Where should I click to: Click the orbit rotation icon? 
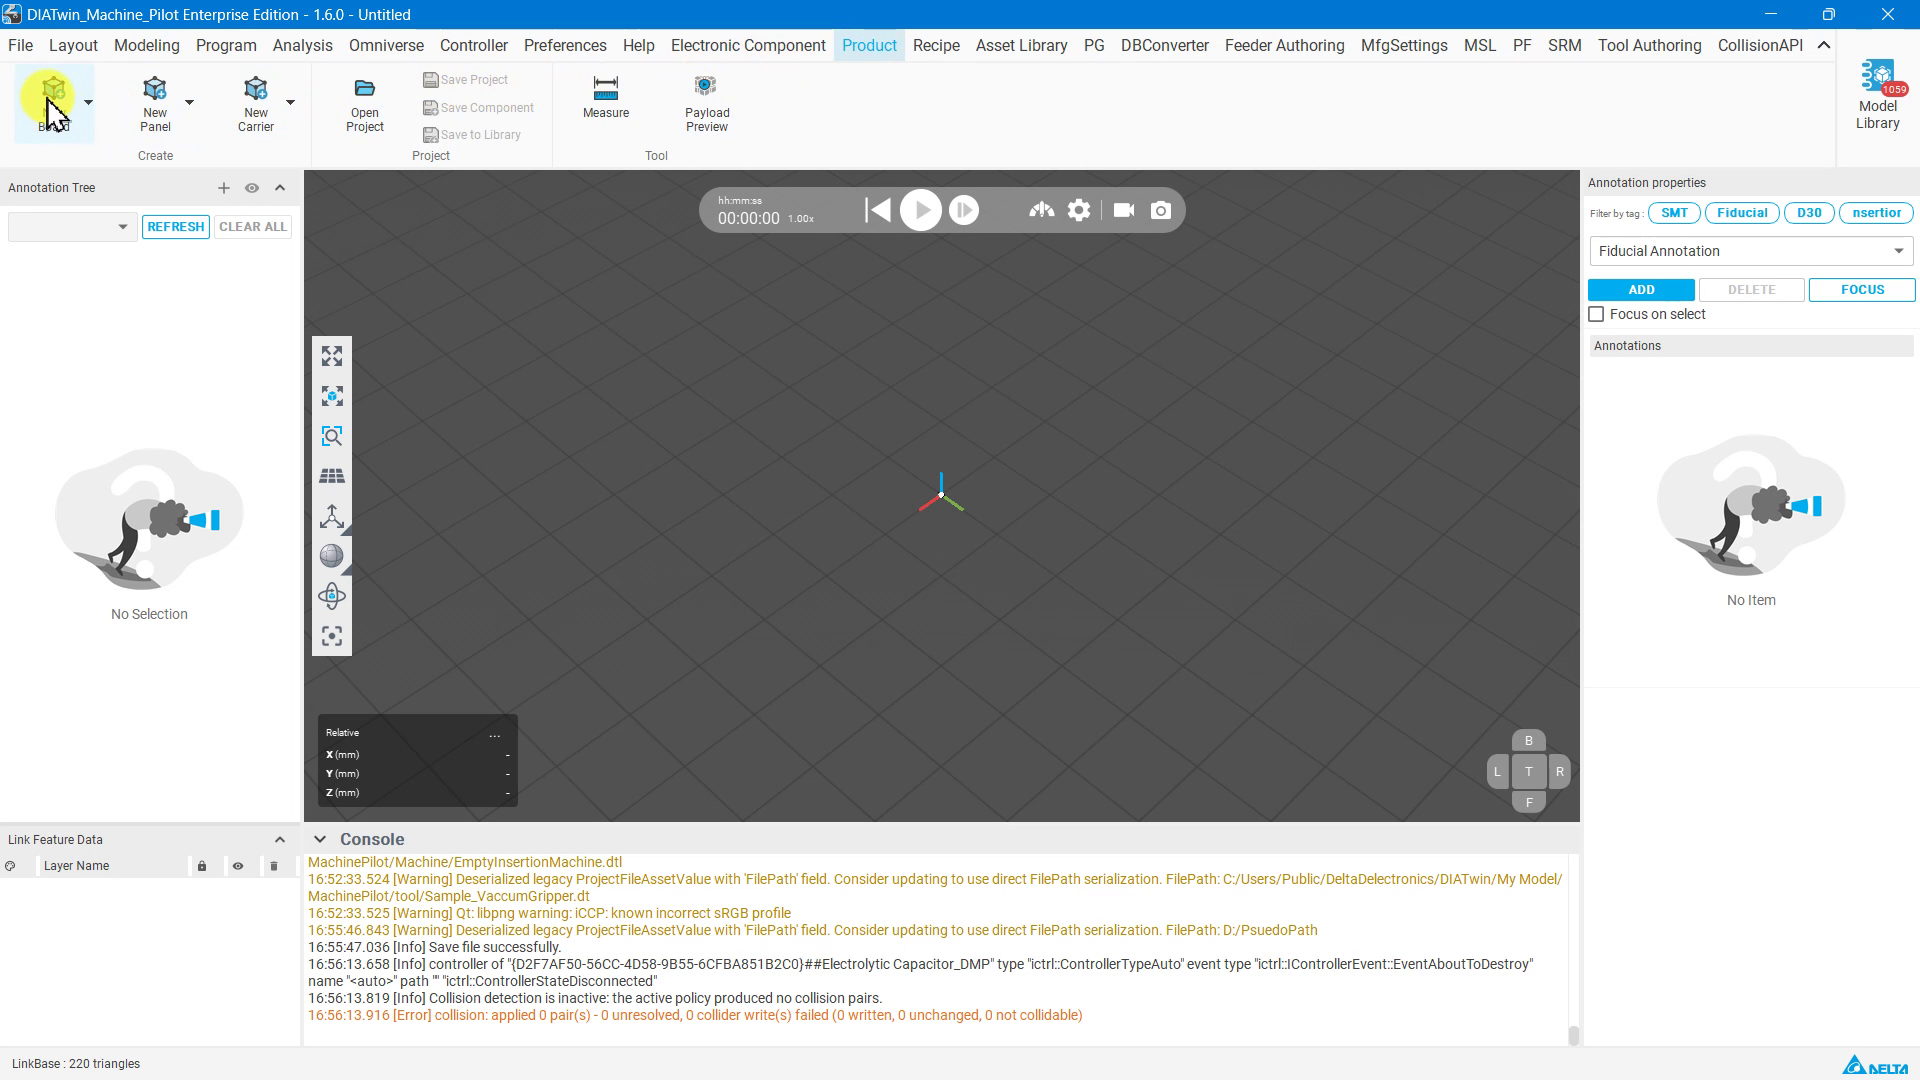[x=332, y=596]
